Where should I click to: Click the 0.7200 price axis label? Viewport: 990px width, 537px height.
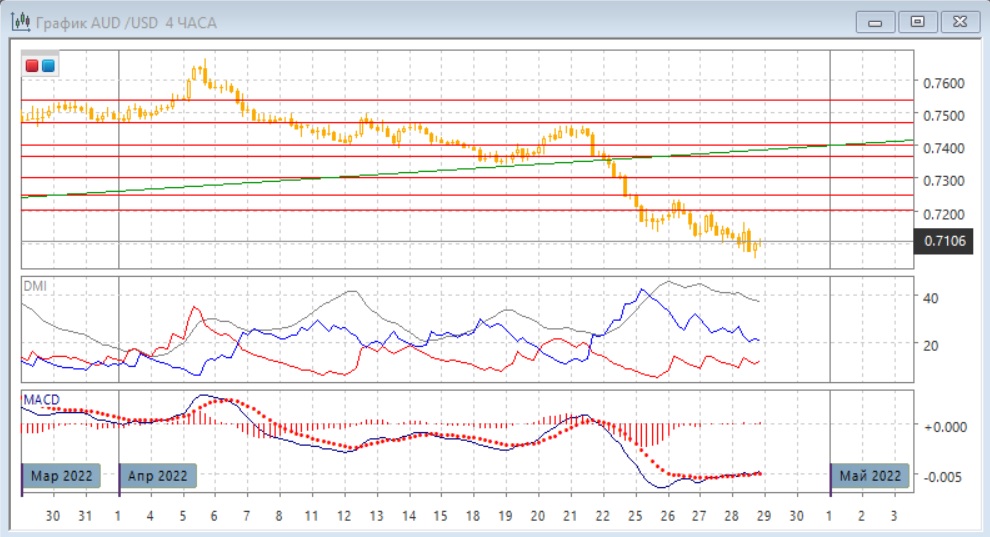click(943, 214)
